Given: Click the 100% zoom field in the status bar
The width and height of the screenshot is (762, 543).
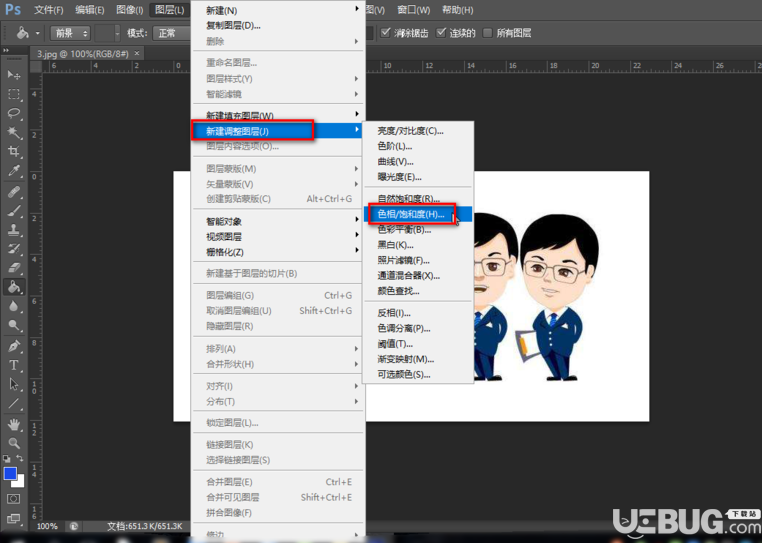Looking at the screenshot, I should point(48,526).
